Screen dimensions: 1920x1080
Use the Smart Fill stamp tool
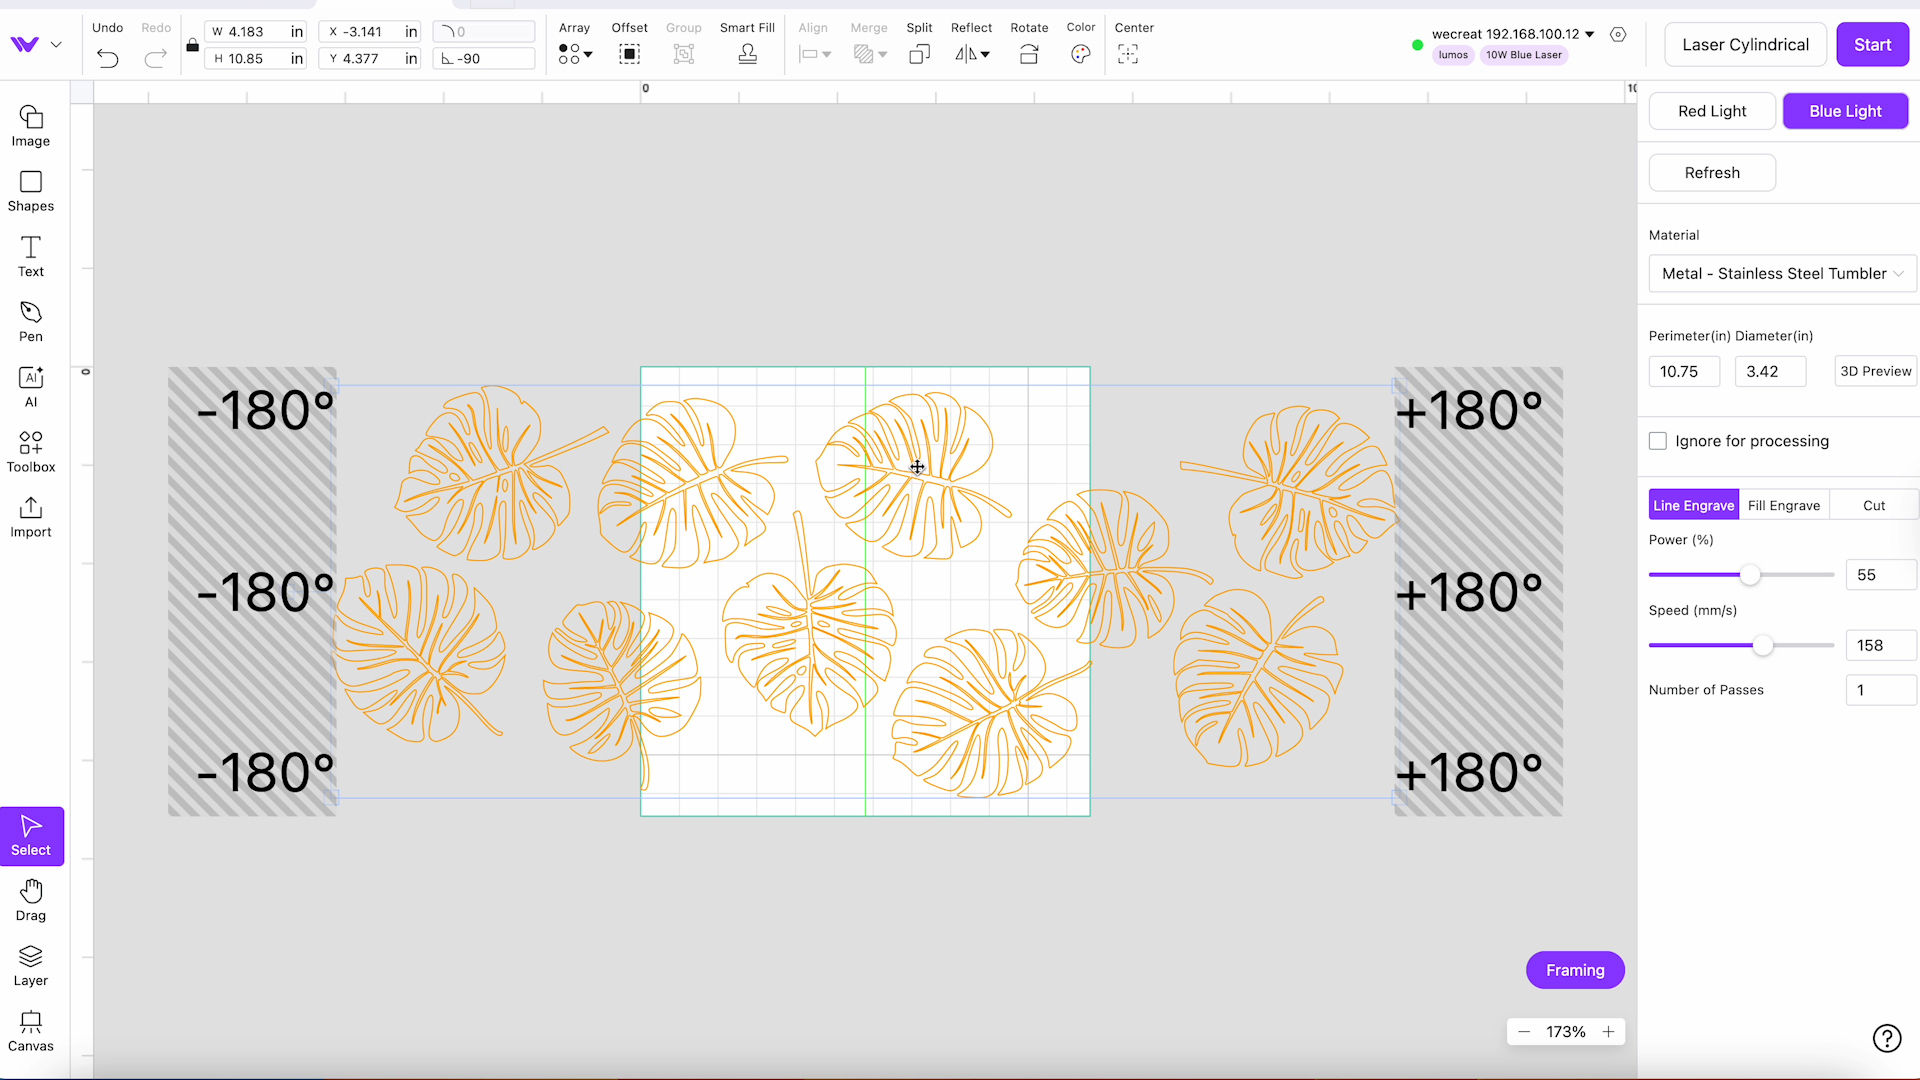pyautogui.click(x=747, y=55)
